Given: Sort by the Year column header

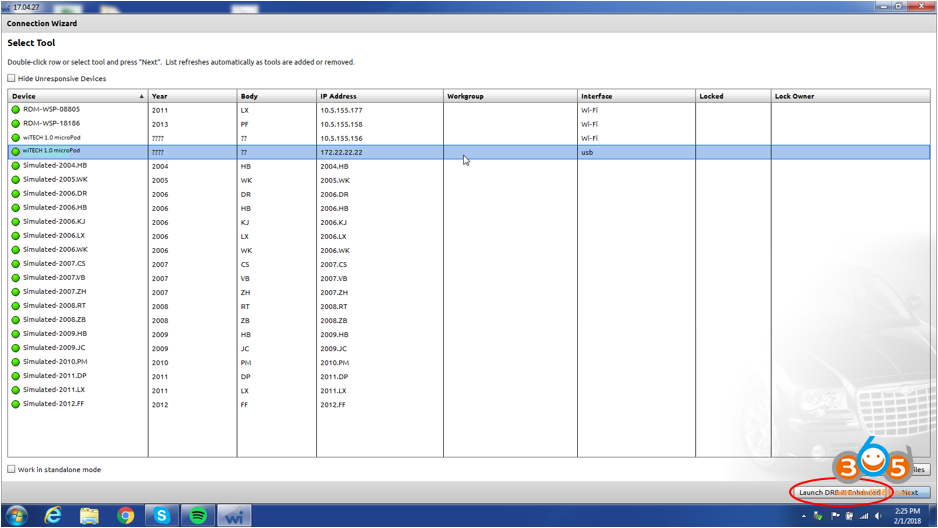Looking at the screenshot, I should (192, 96).
